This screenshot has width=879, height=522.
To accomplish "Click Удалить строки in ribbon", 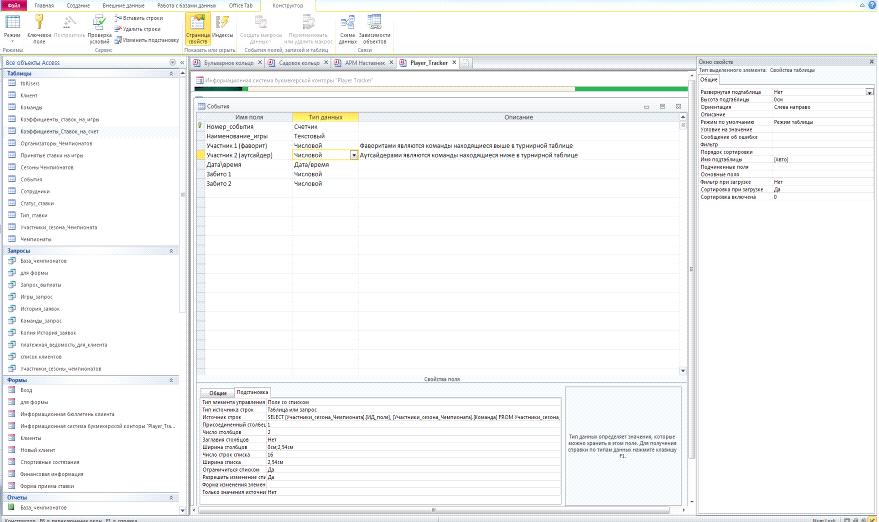I will pyautogui.click(x=142, y=29).
